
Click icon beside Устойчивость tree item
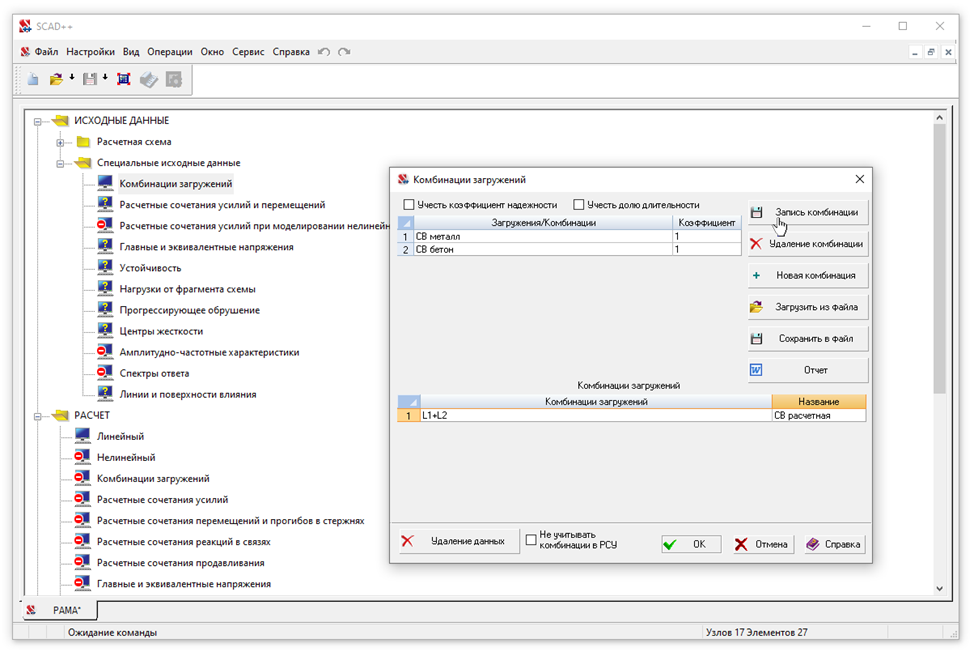point(105,267)
